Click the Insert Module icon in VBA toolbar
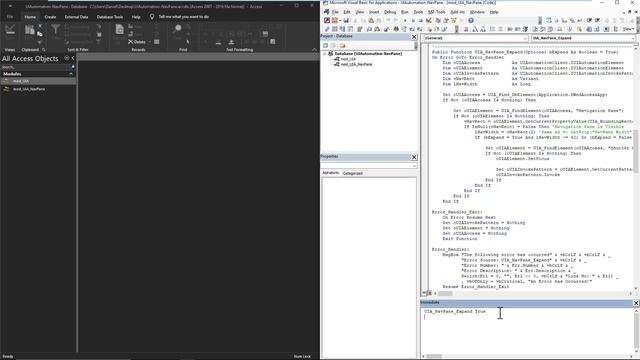Image resolution: width=640 pixels, height=360 pixels. point(335,20)
